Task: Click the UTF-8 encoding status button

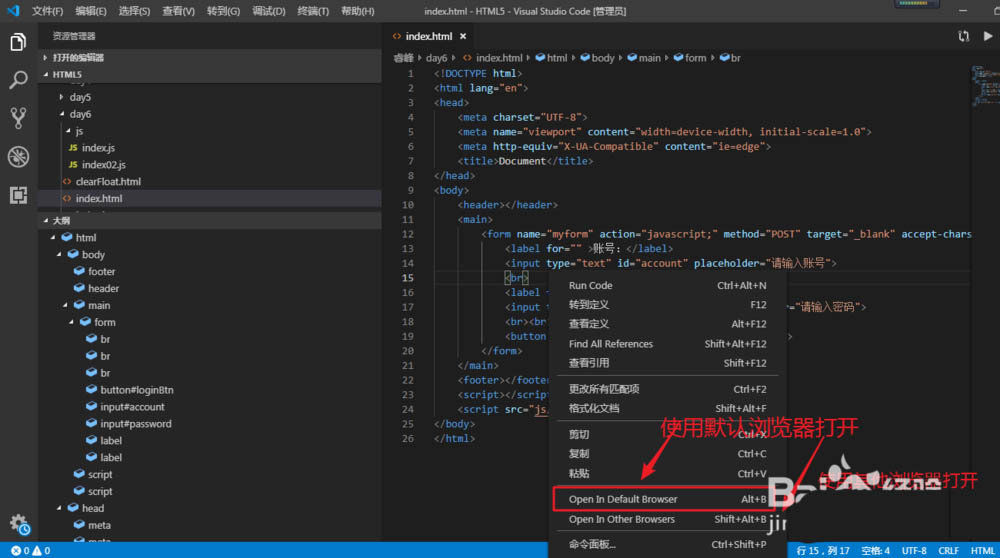Action: coord(914,550)
